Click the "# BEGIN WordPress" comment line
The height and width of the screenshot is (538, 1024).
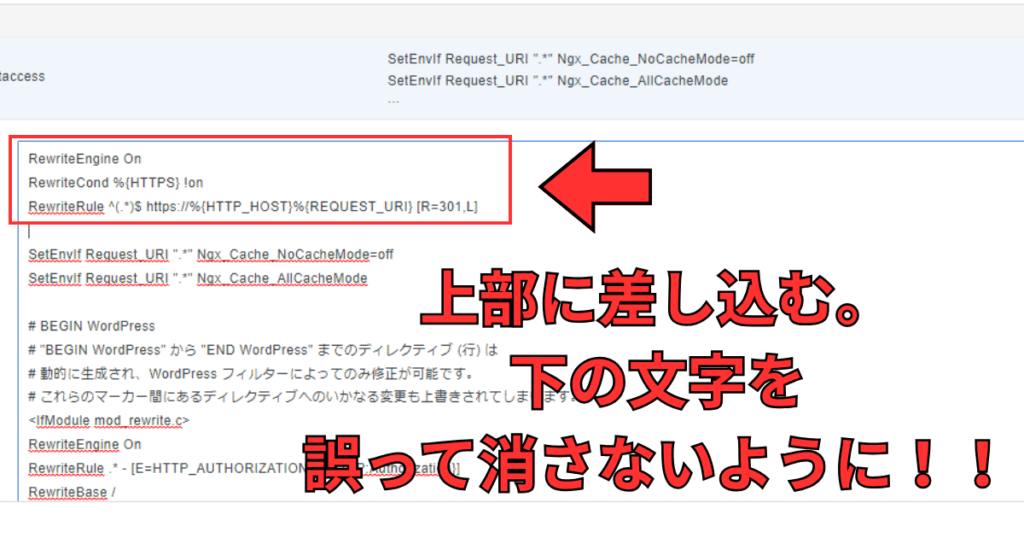tap(92, 326)
